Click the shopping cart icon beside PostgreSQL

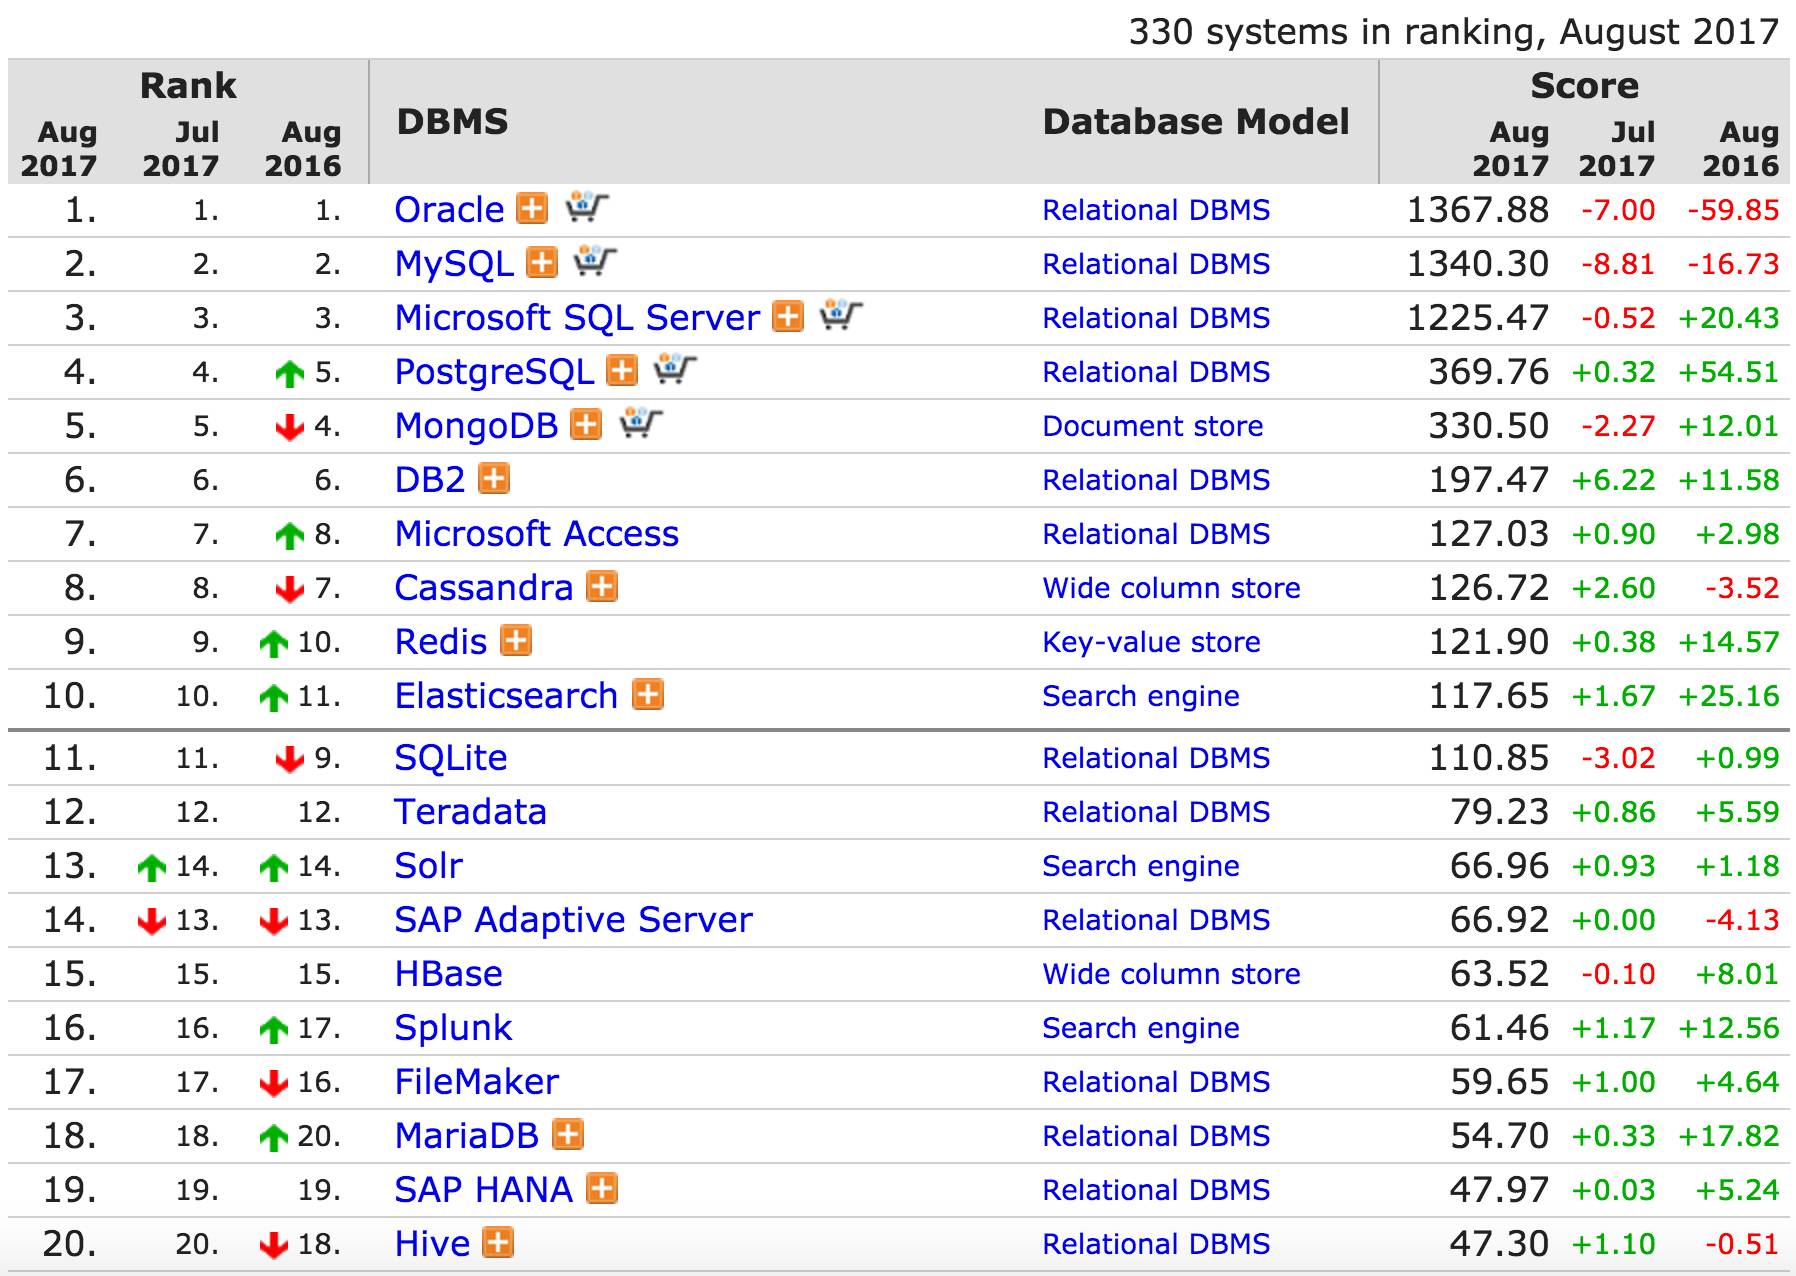point(675,369)
